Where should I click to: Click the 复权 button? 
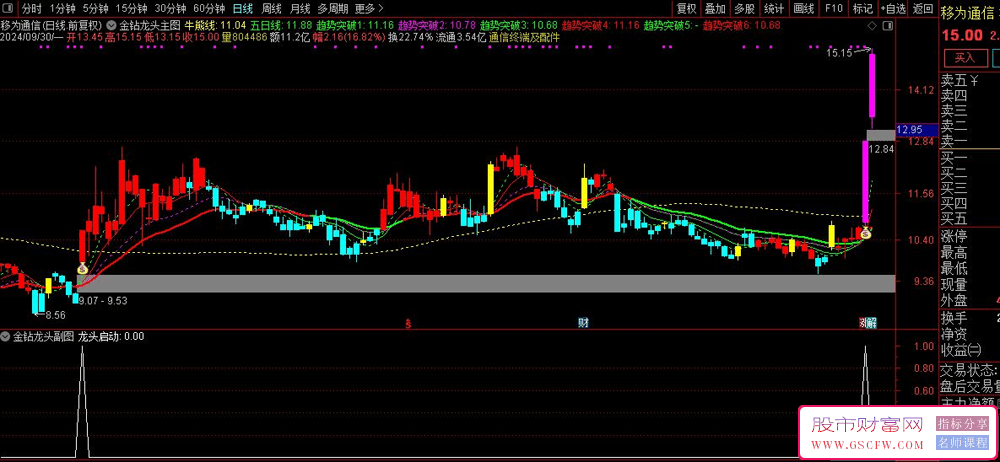click(686, 8)
